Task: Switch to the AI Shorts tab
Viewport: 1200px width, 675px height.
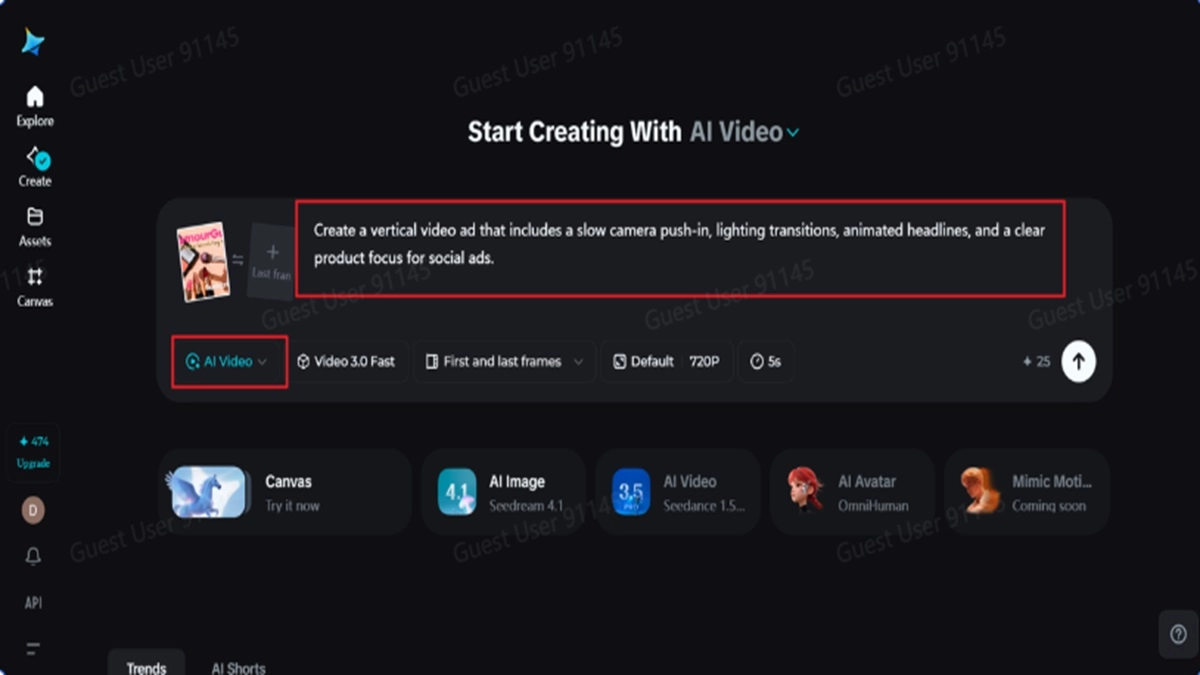Action: [238, 667]
